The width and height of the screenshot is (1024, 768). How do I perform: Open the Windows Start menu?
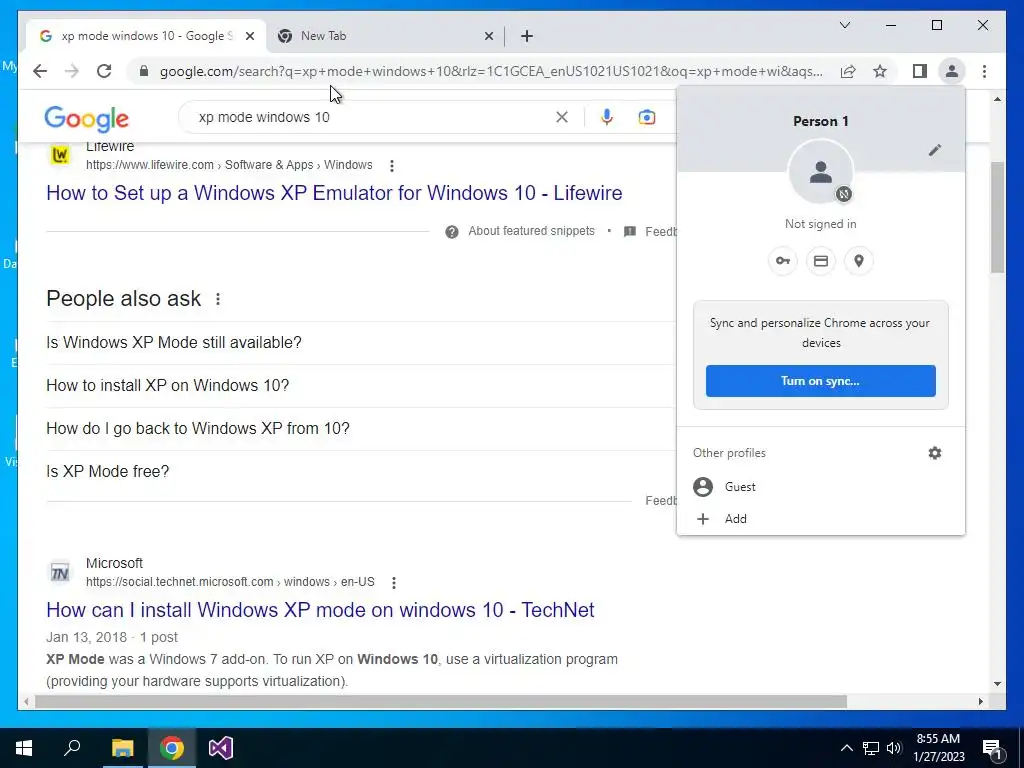click(24, 748)
